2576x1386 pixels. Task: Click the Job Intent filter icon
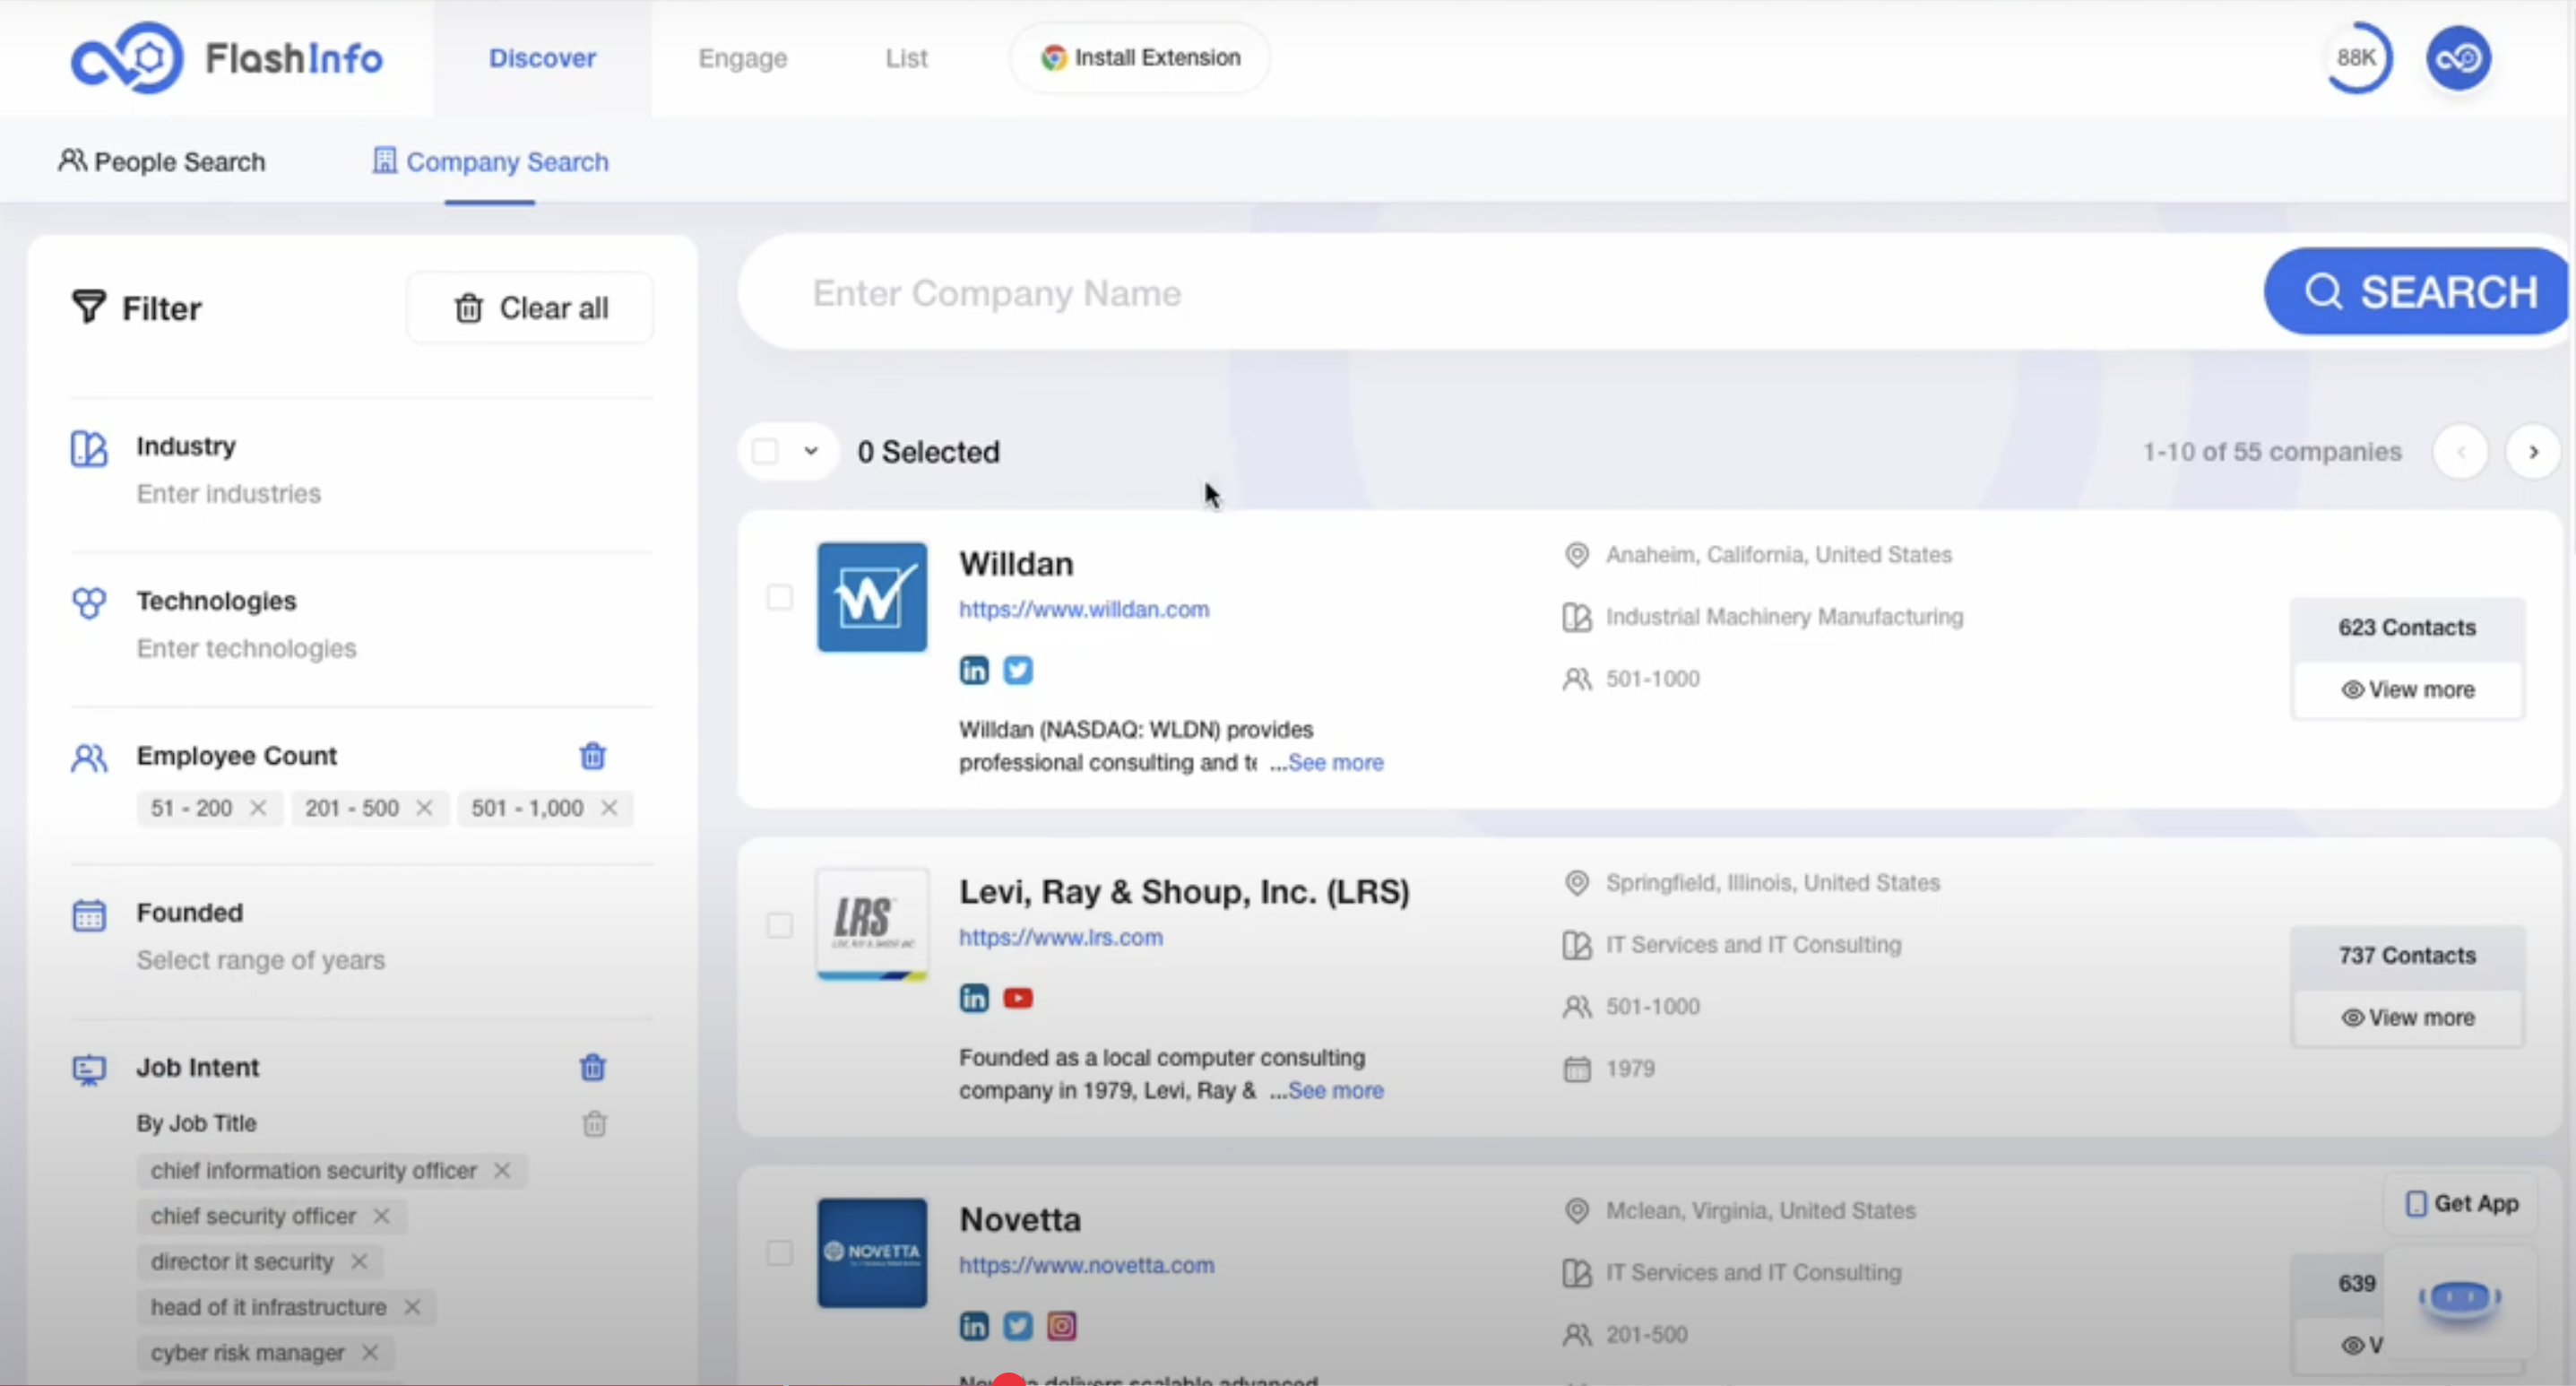(87, 1067)
